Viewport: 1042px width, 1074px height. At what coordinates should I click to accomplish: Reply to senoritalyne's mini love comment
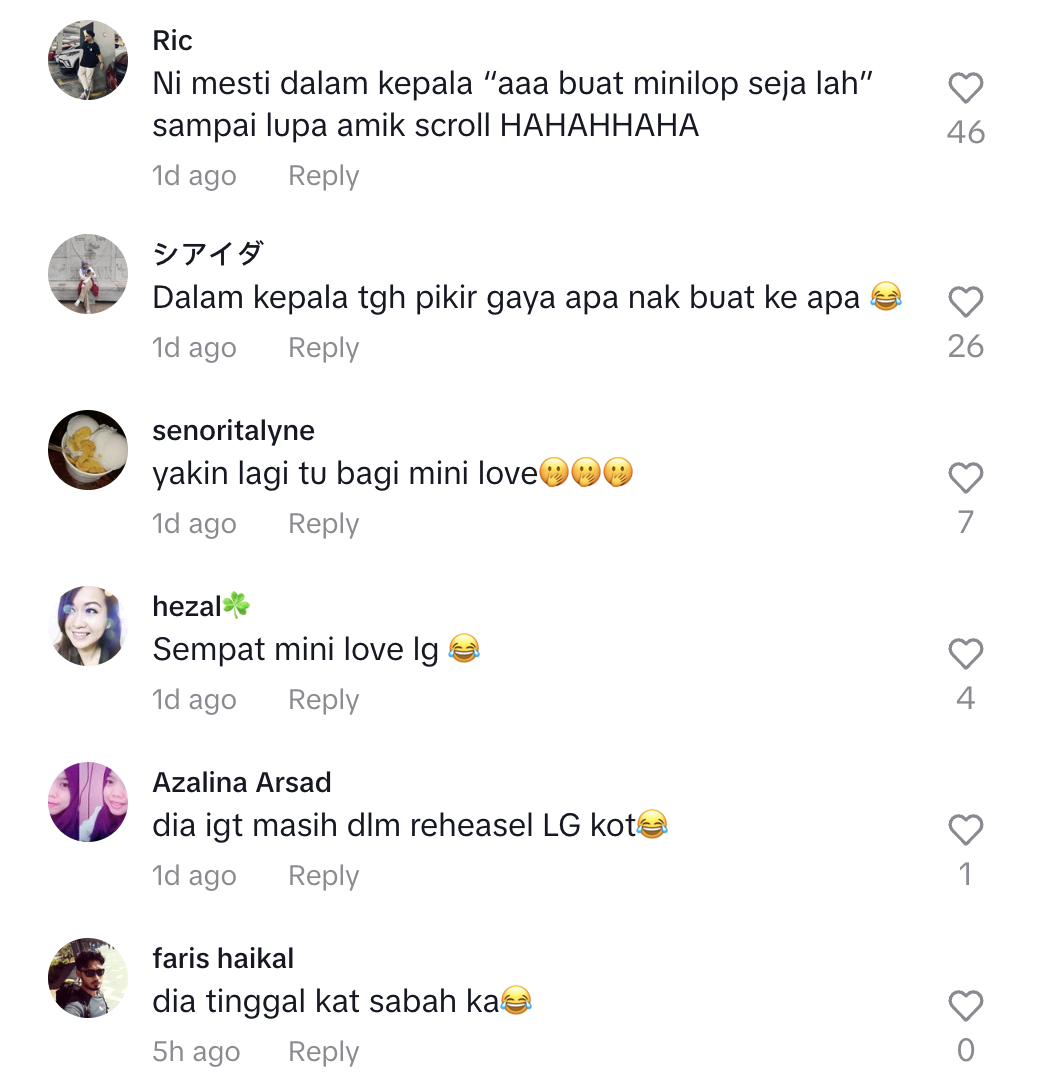[x=323, y=524]
